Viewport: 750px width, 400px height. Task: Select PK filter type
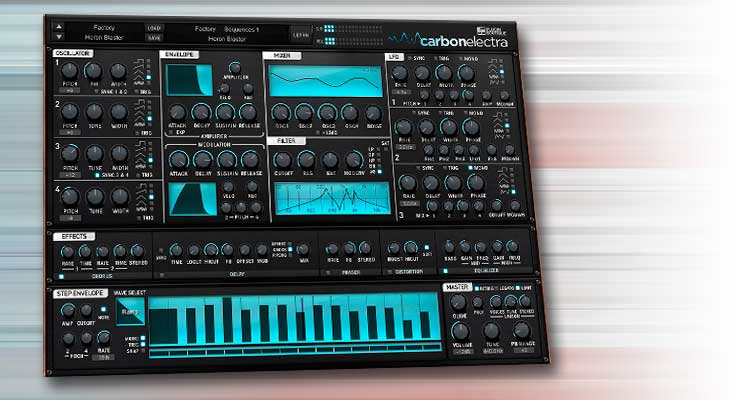coord(380,171)
